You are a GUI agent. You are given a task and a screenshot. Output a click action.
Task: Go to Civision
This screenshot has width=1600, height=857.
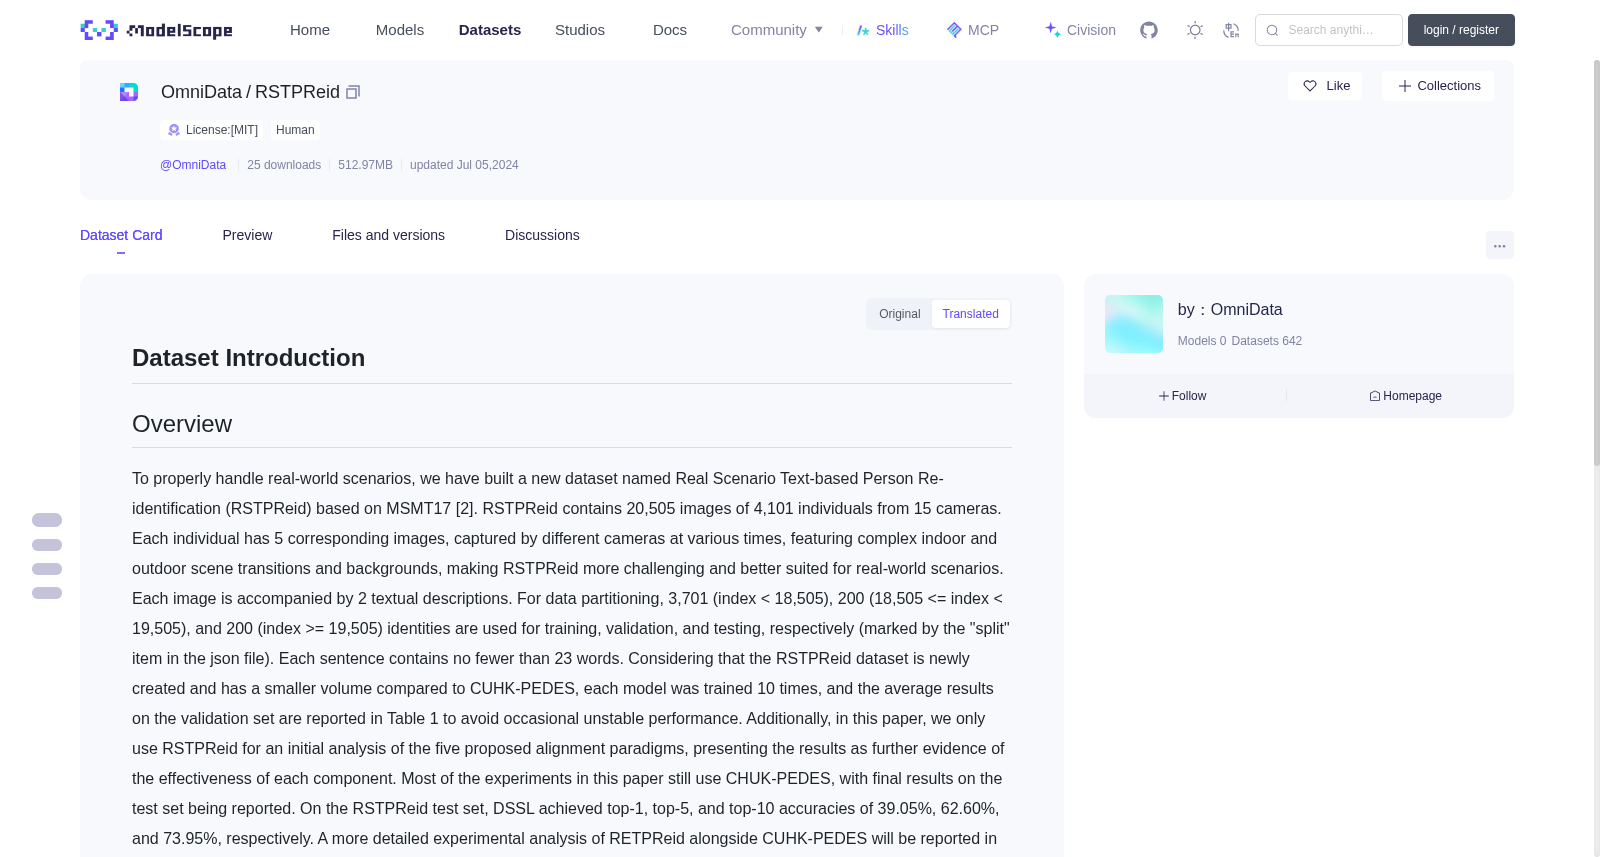tap(1080, 30)
